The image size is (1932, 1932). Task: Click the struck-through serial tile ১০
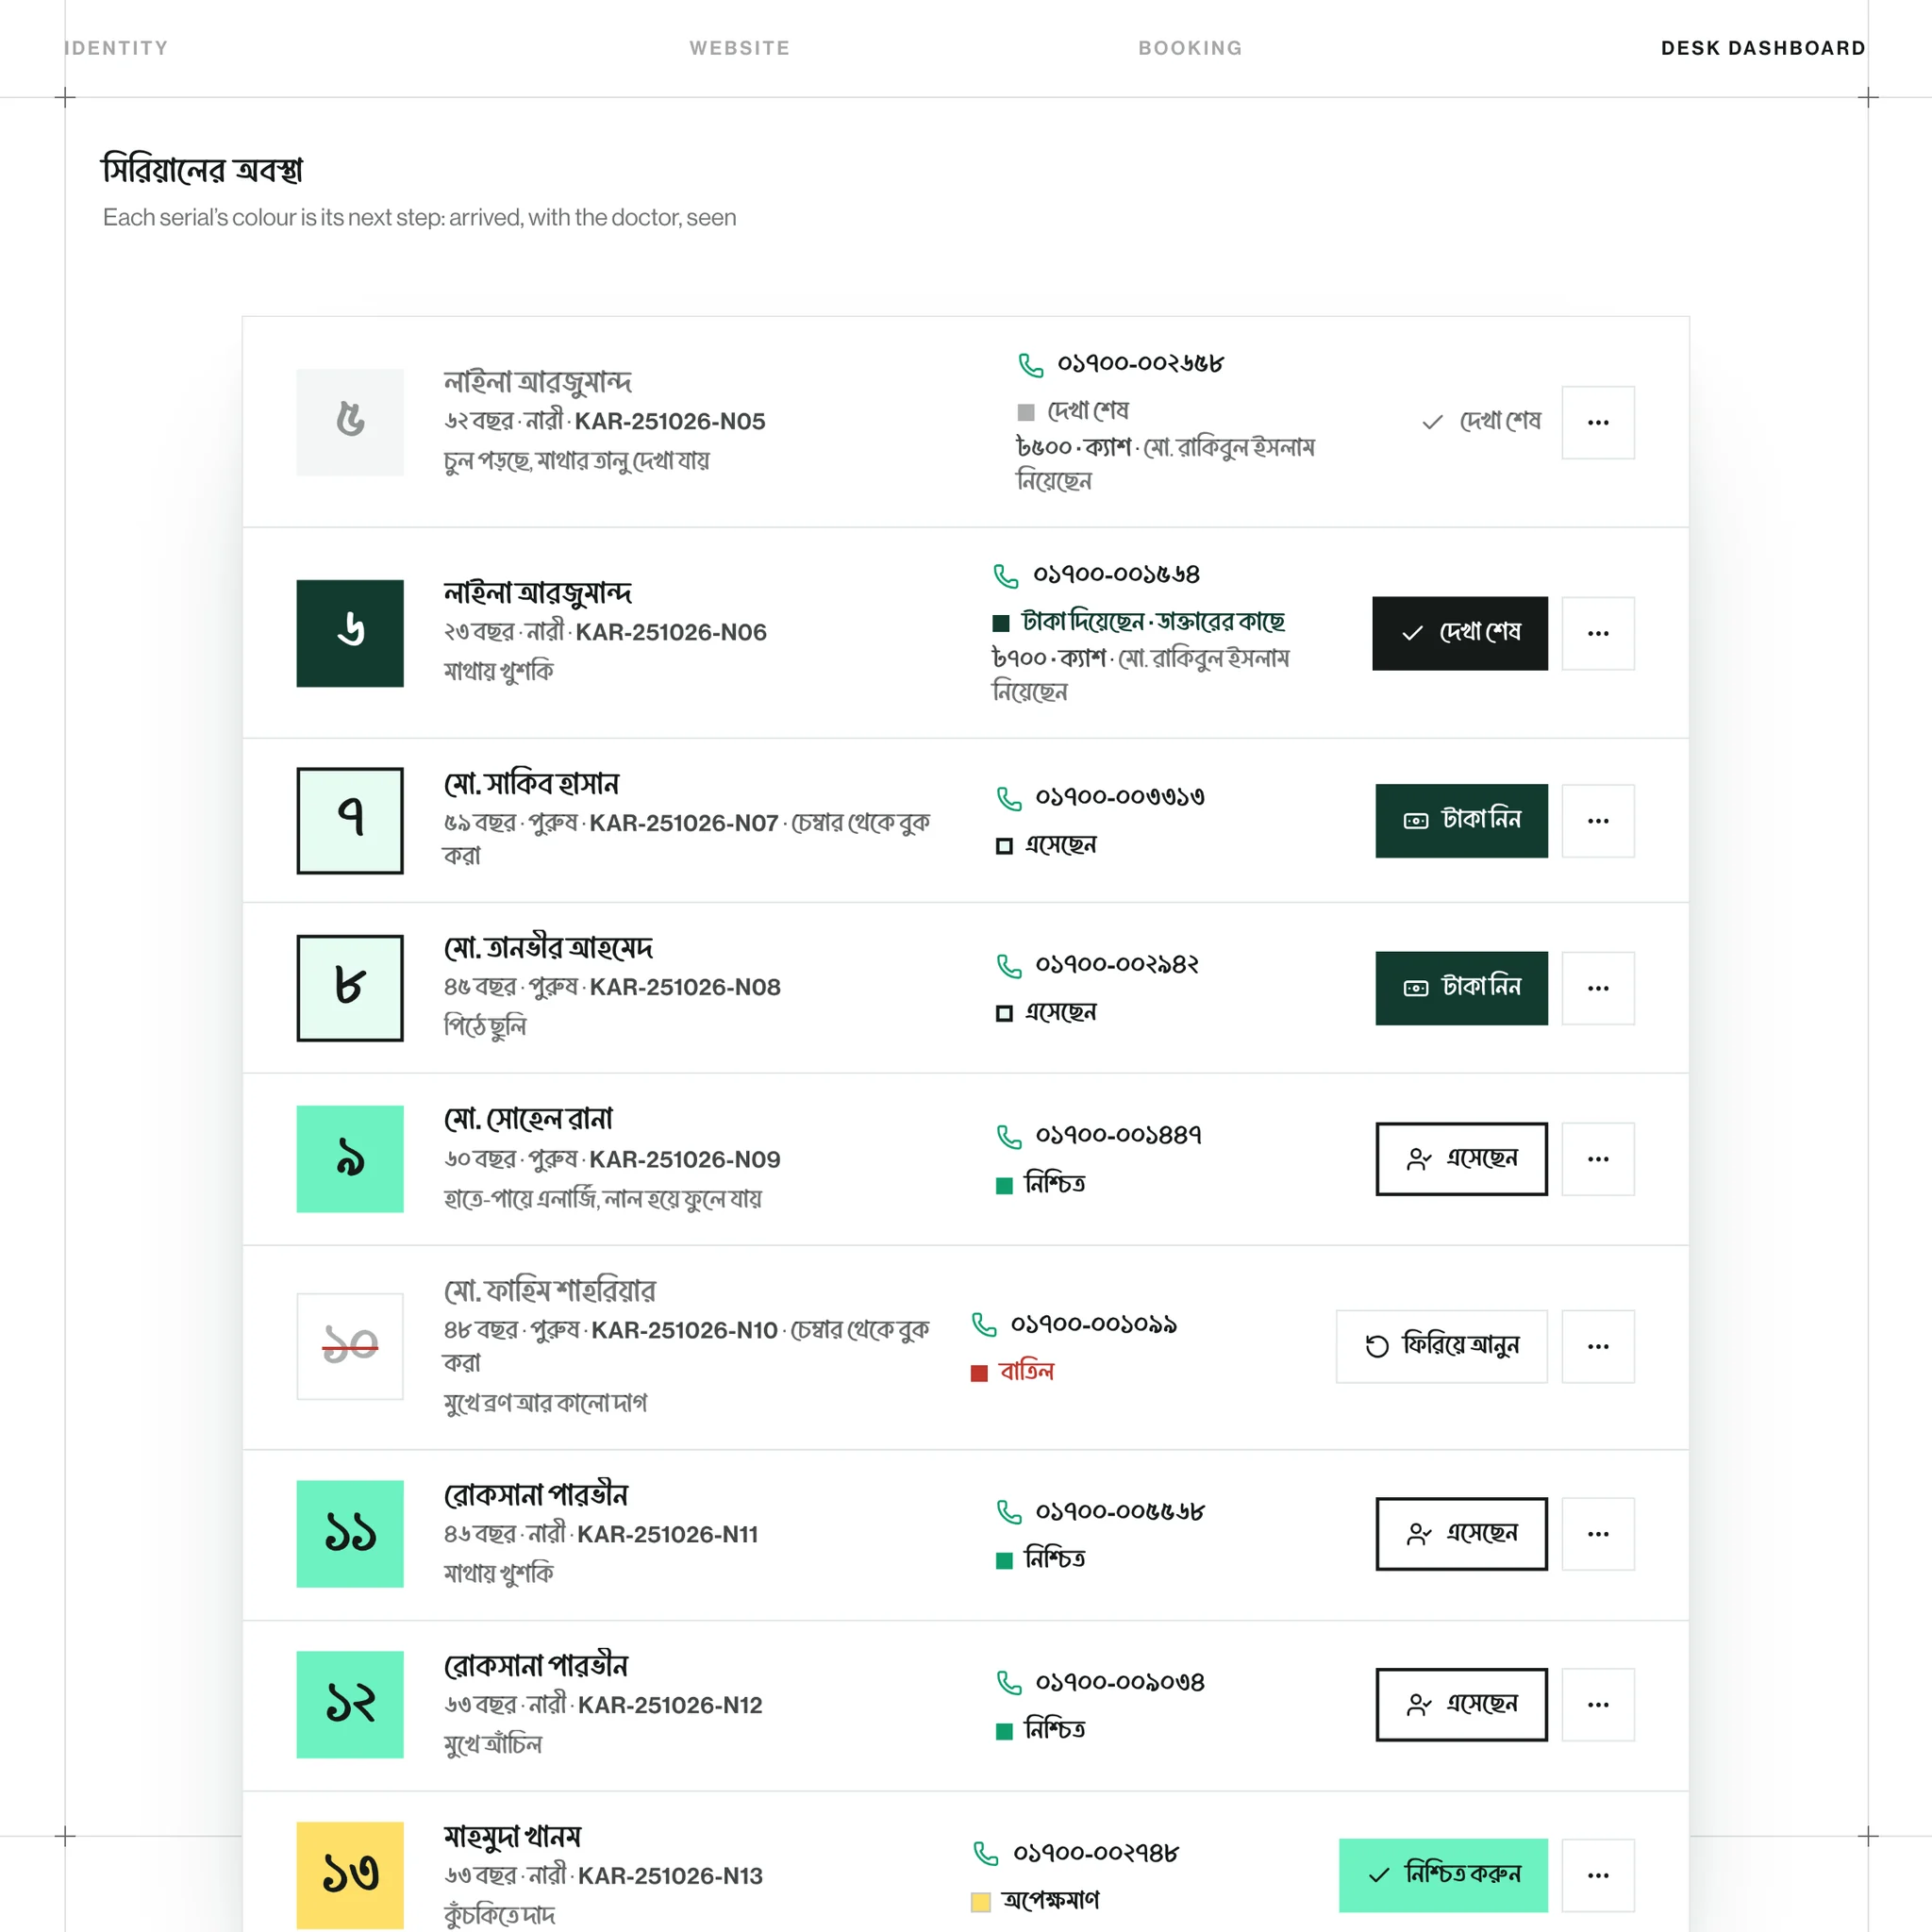pos(350,1346)
